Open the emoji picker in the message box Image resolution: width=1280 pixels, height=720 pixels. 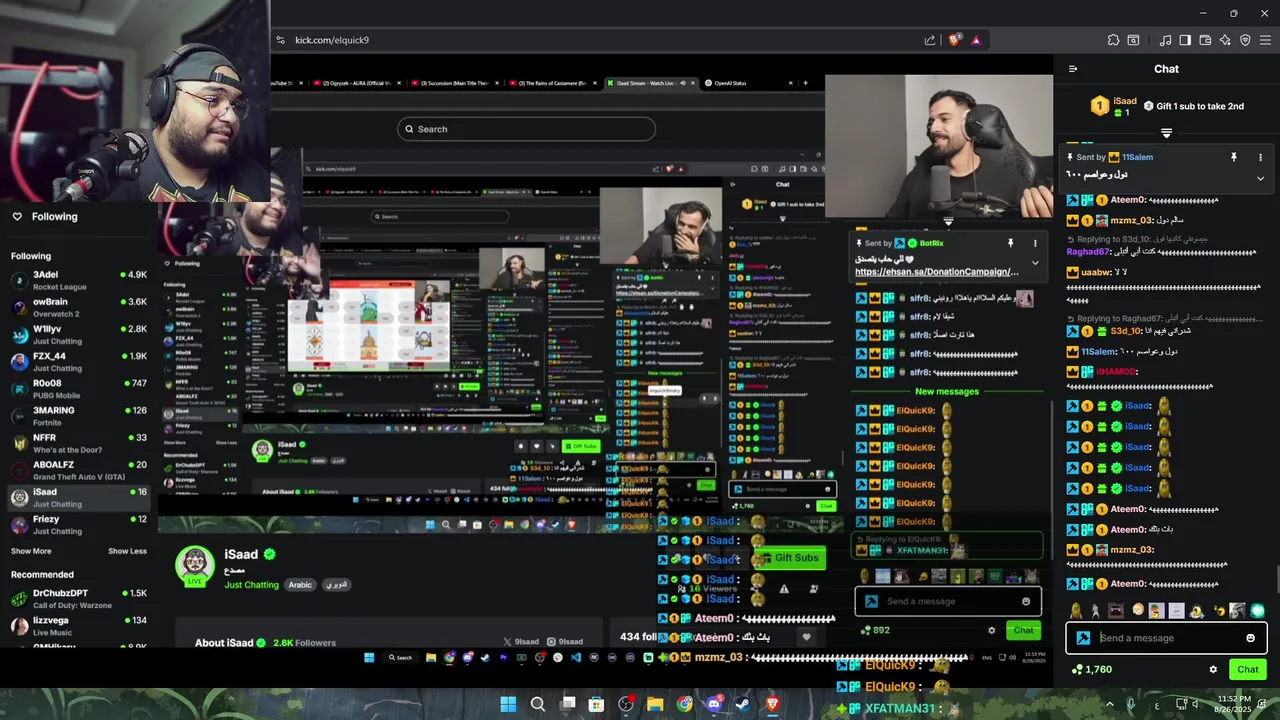click(x=1250, y=638)
